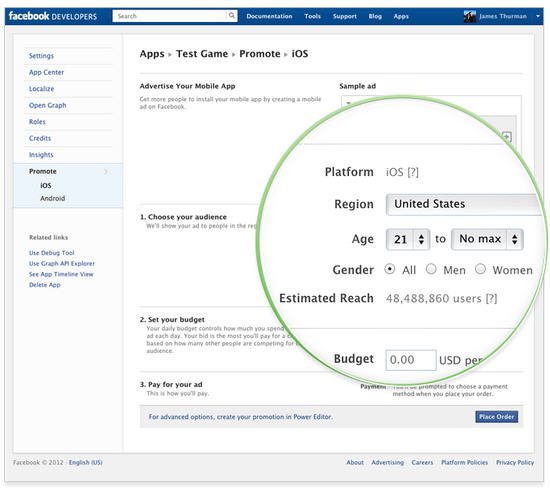Screen dimensions: 550x492
Task: Expand the Promote sidebar chevron
Action: pos(106,171)
